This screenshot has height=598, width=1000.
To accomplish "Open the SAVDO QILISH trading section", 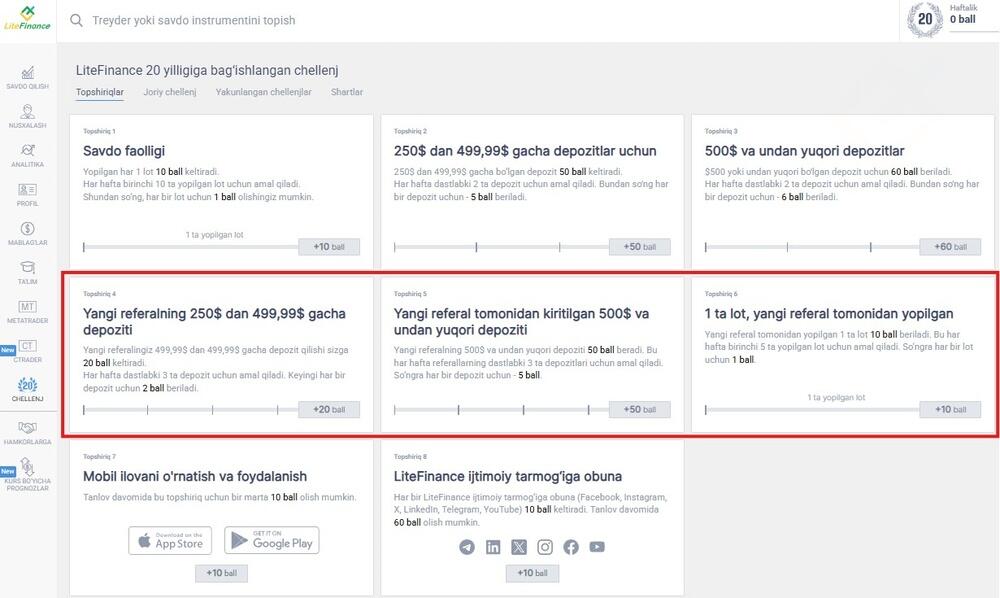I will click(x=28, y=80).
